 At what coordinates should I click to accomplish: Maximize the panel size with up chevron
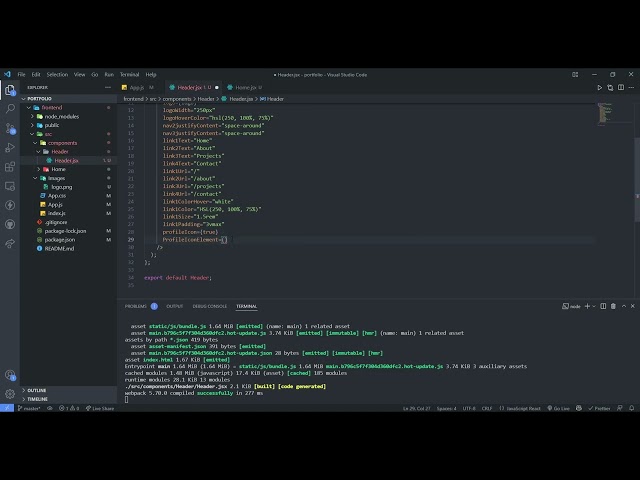click(624, 306)
